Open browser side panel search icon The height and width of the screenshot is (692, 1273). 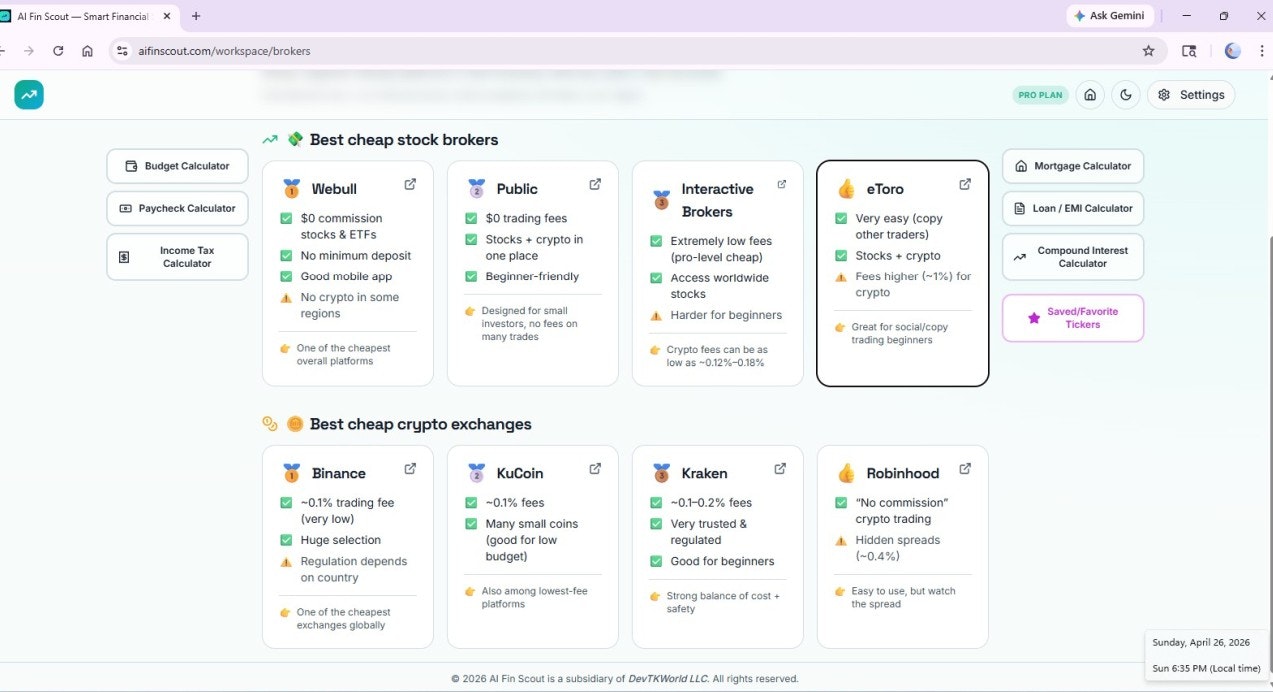point(1189,51)
